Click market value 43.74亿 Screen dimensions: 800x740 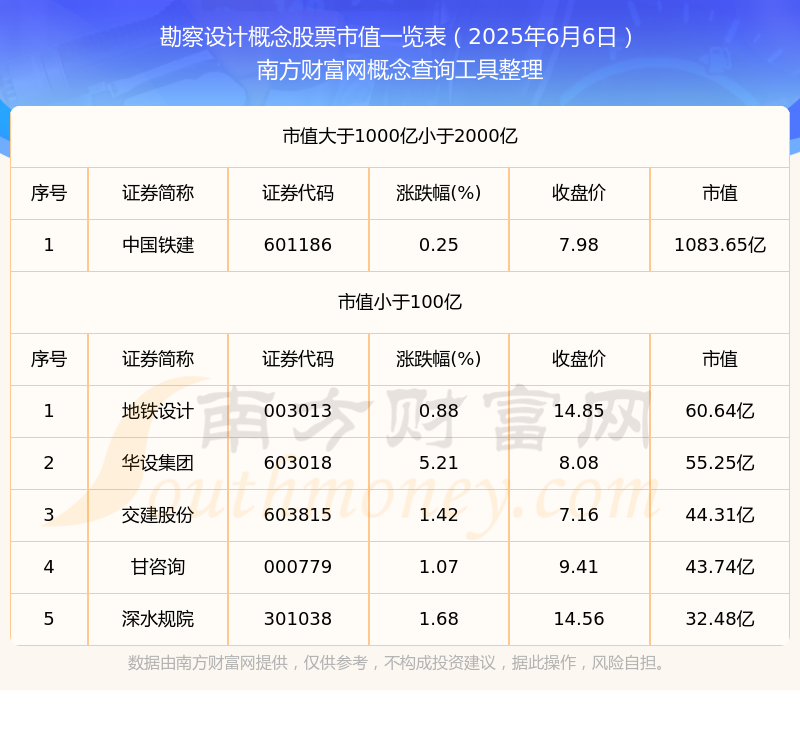720,567
